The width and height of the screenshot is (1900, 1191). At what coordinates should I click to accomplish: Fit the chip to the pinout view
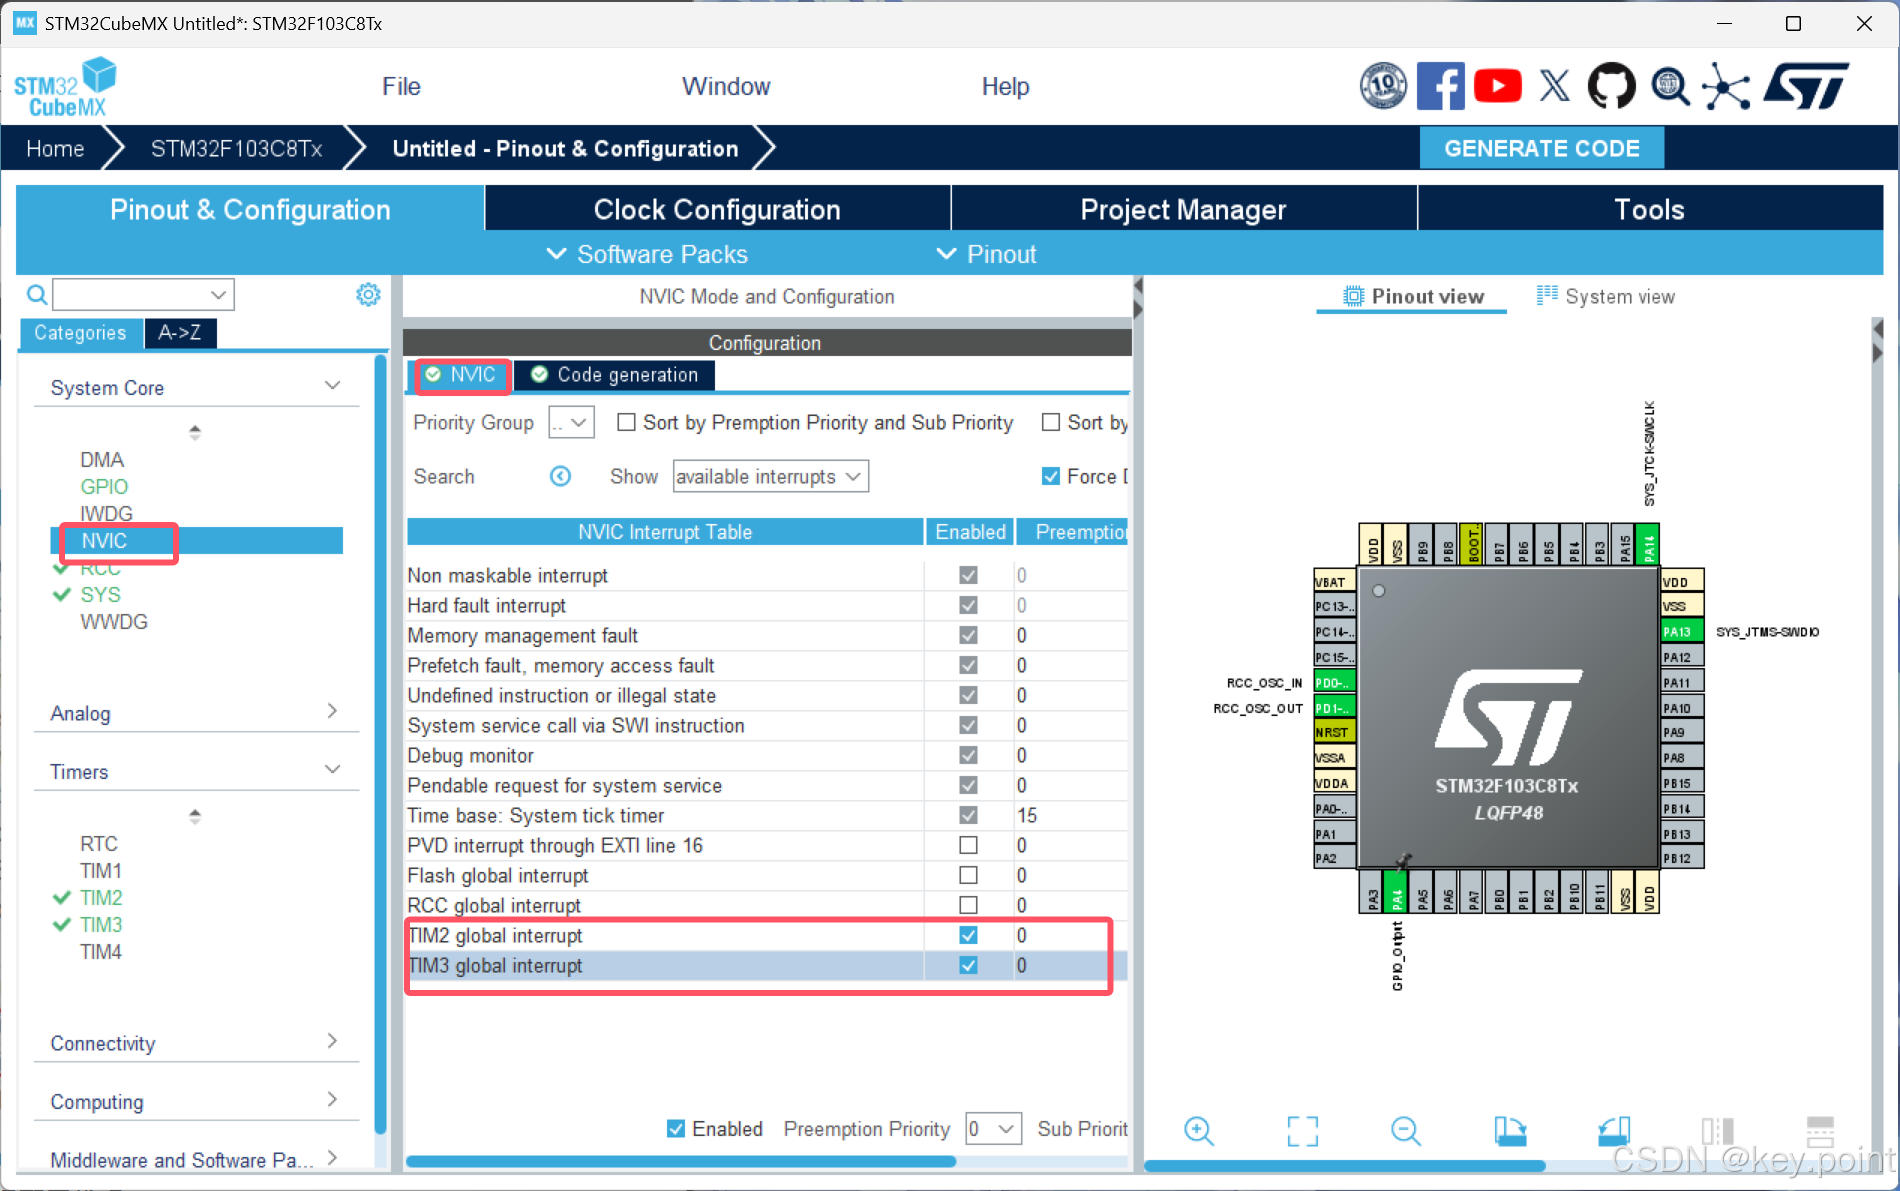pyautogui.click(x=1302, y=1131)
